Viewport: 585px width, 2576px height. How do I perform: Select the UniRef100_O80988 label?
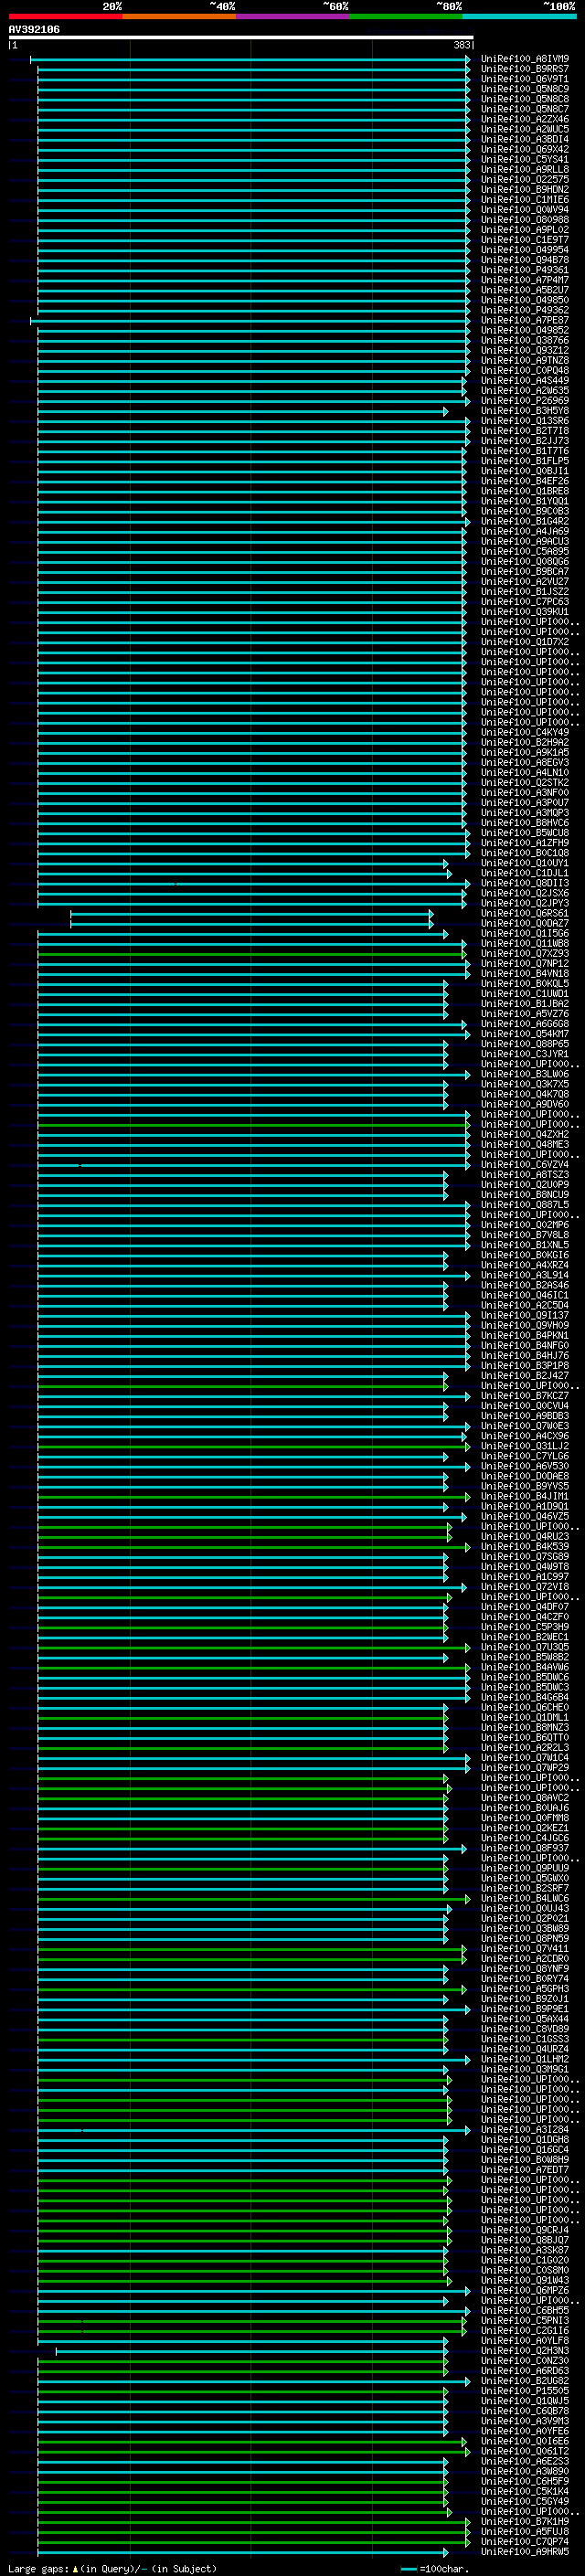(524, 220)
